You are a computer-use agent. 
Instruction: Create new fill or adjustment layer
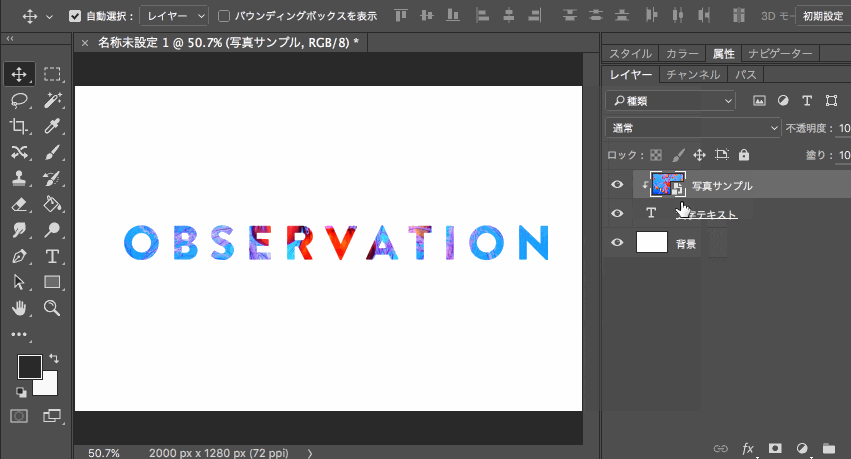pos(802,448)
